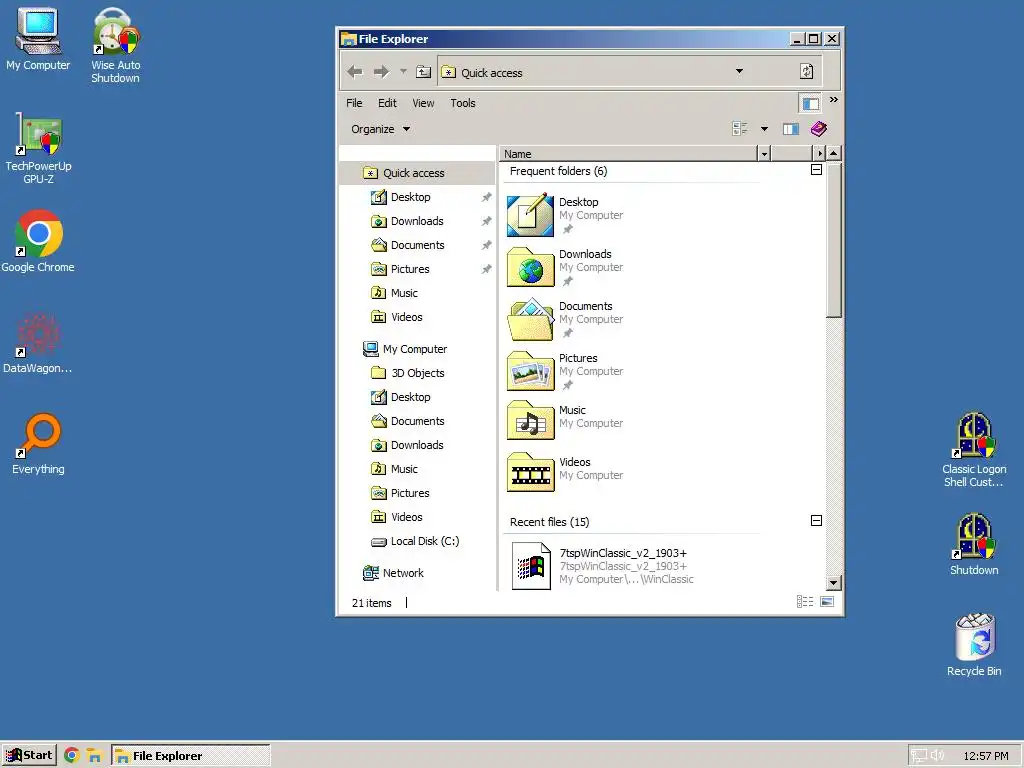Select 3D Objects in the tree
Image resolution: width=1024 pixels, height=768 pixels.
[417, 374]
